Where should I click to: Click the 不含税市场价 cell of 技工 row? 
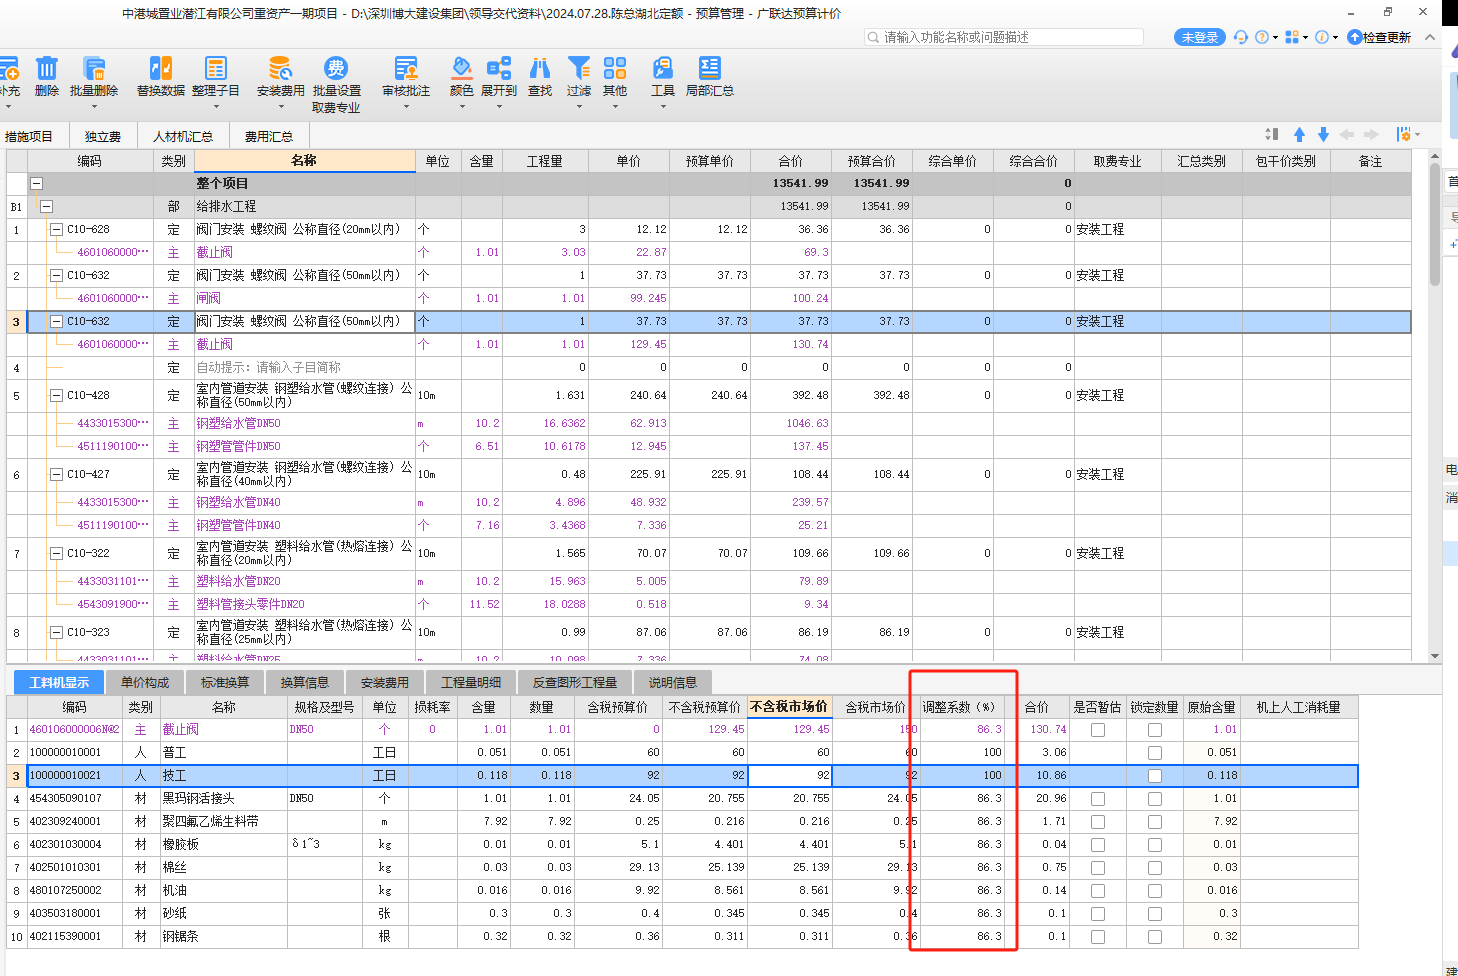click(789, 775)
